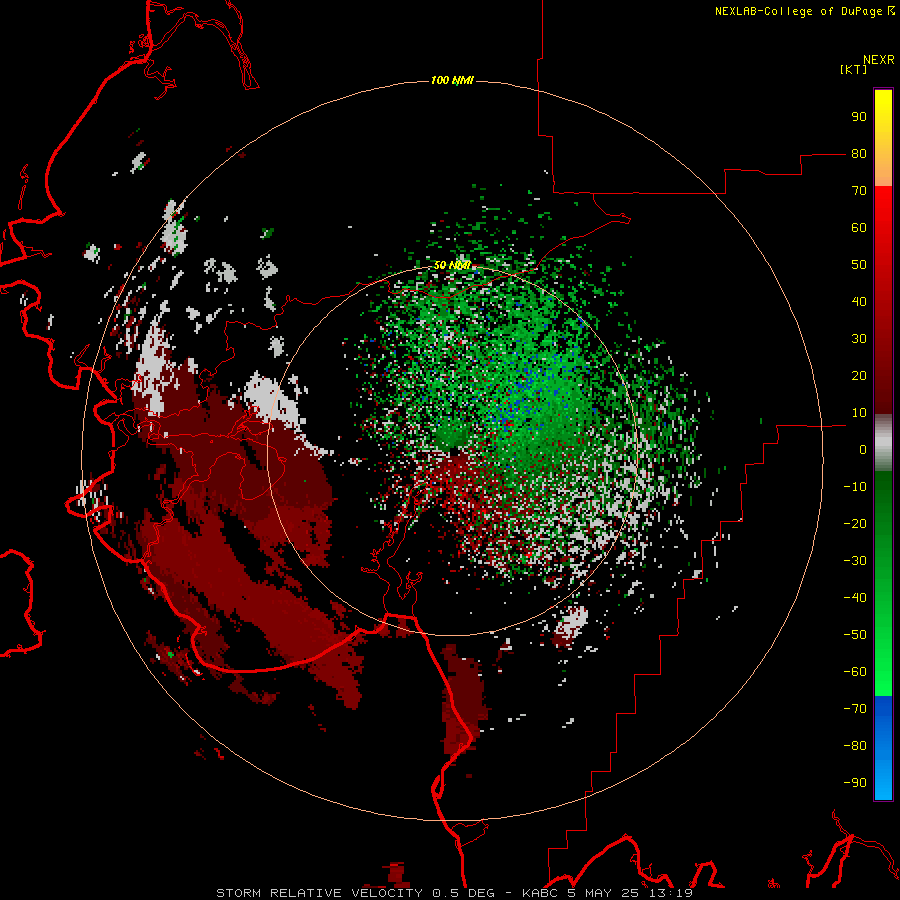
Task: Click the [KT] units label
Action: click(854, 69)
